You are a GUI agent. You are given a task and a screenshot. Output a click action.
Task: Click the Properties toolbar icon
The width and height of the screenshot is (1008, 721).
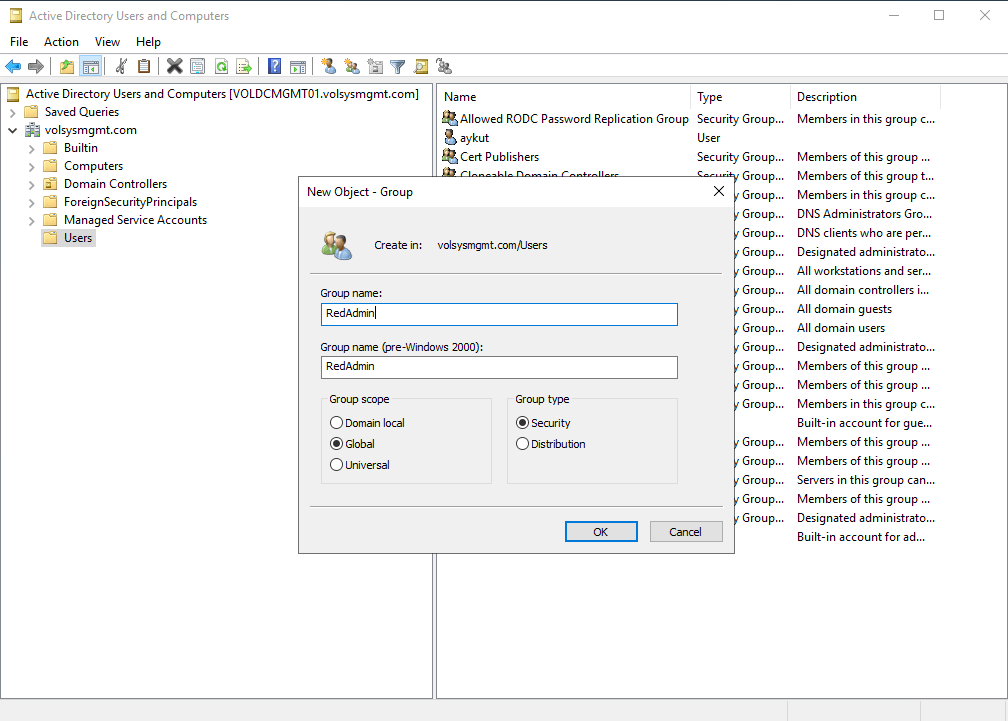197,67
